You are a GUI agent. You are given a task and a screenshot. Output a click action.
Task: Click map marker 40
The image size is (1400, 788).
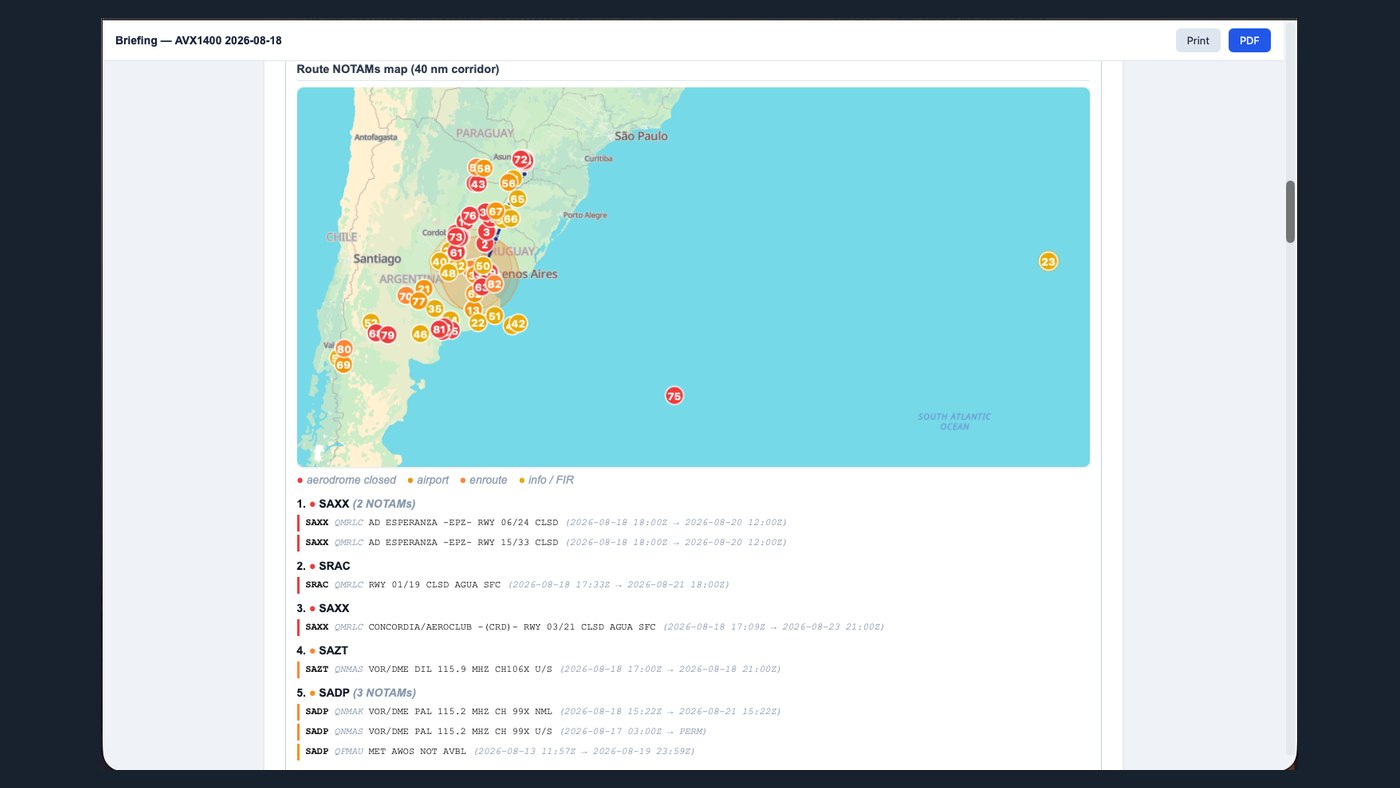point(440,262)
